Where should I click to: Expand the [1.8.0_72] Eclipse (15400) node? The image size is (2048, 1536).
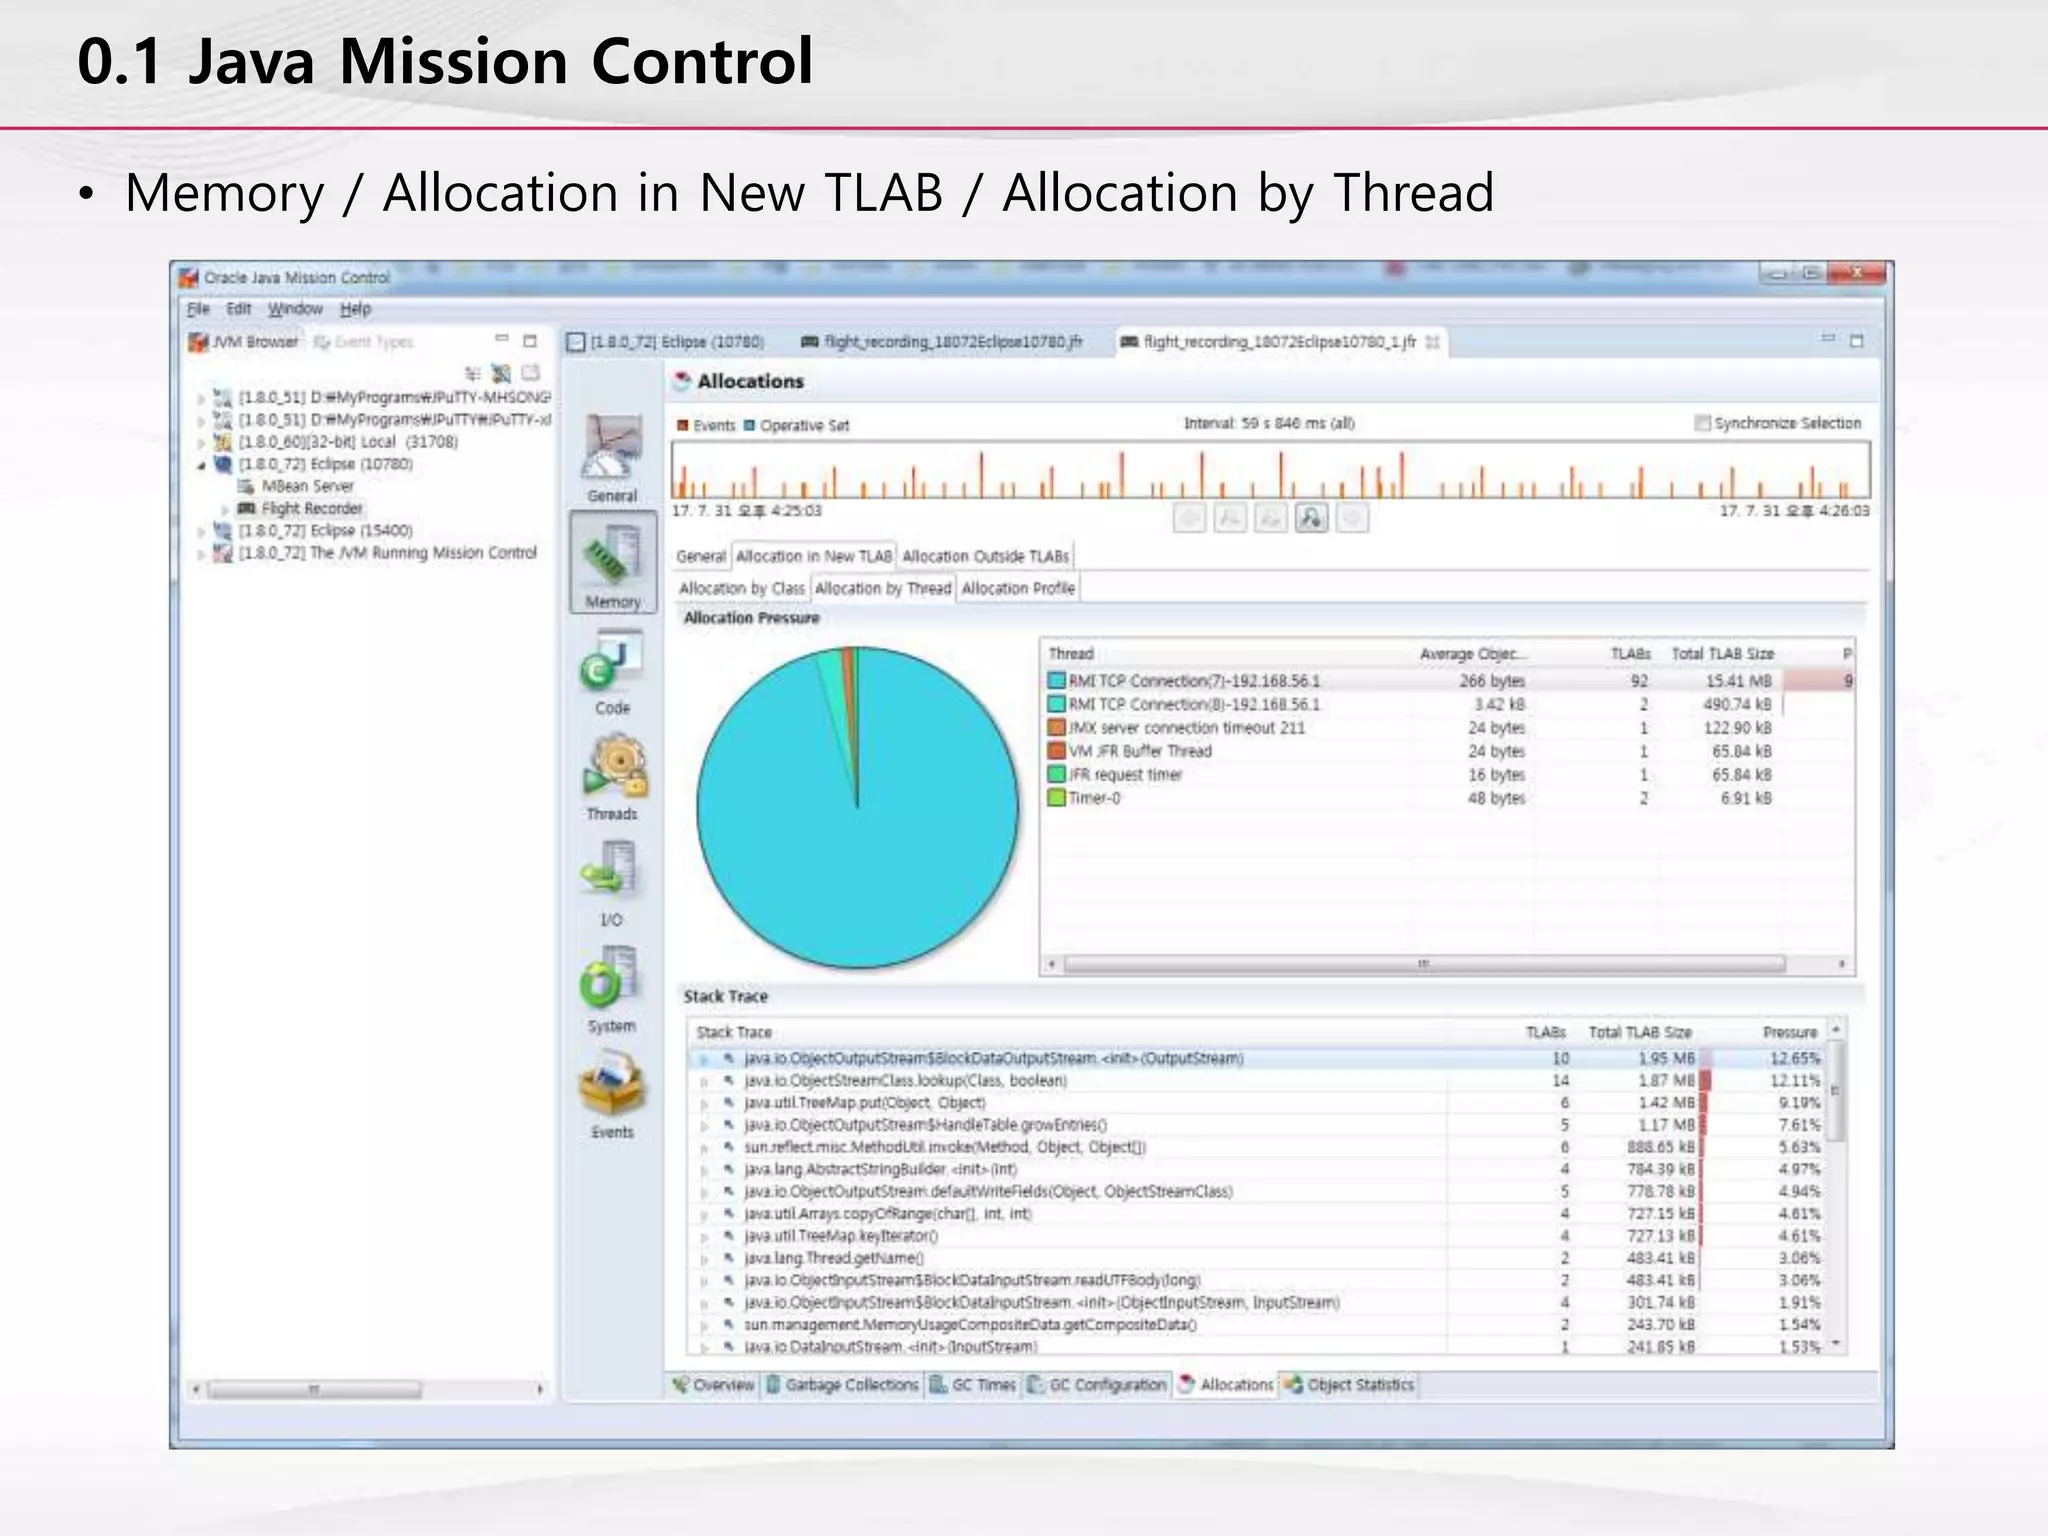click(x=202, y=531)
